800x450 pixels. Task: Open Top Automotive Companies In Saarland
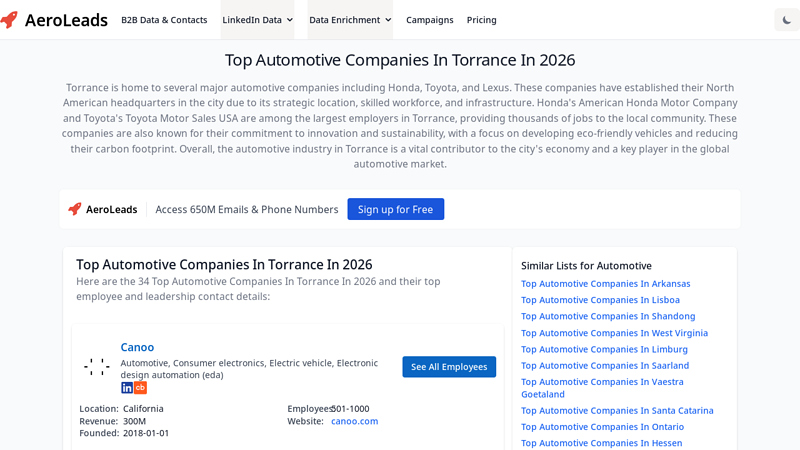[x=605, y=366]
